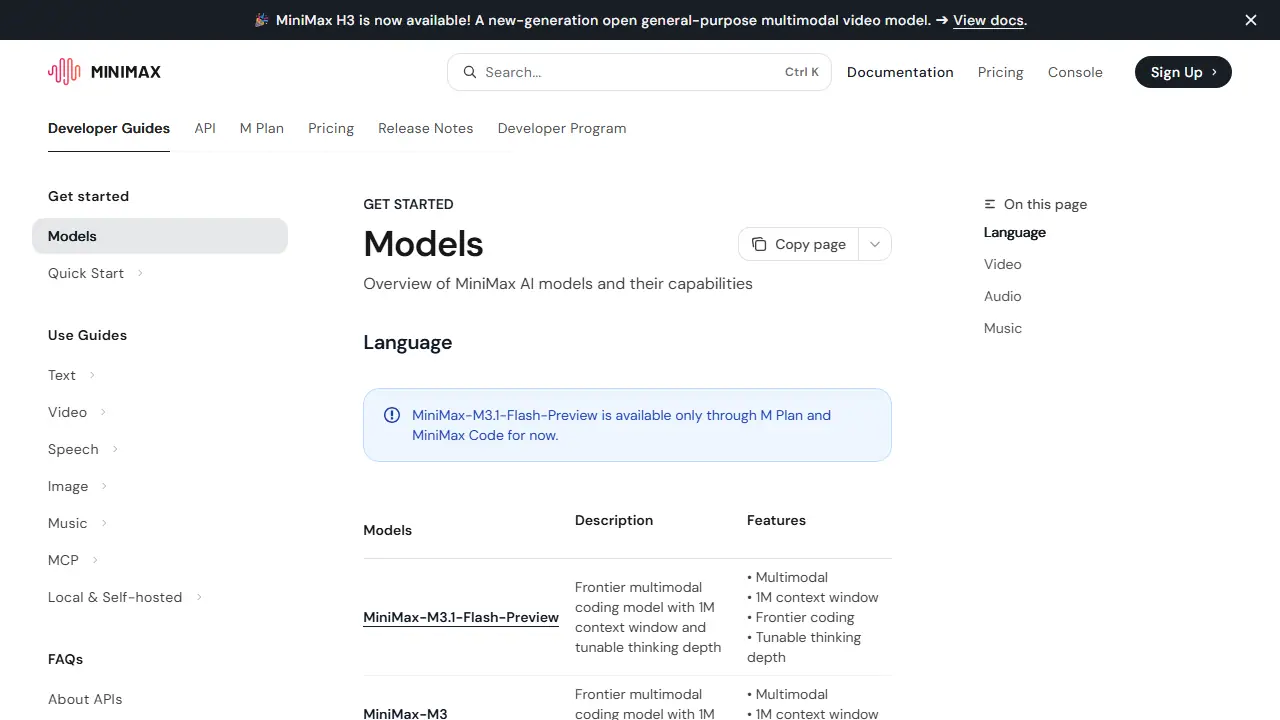Image resolution: width=1280 pixels, height=720 pixels.
Task: Expand the Image guide section
Action: click(104, 486)
